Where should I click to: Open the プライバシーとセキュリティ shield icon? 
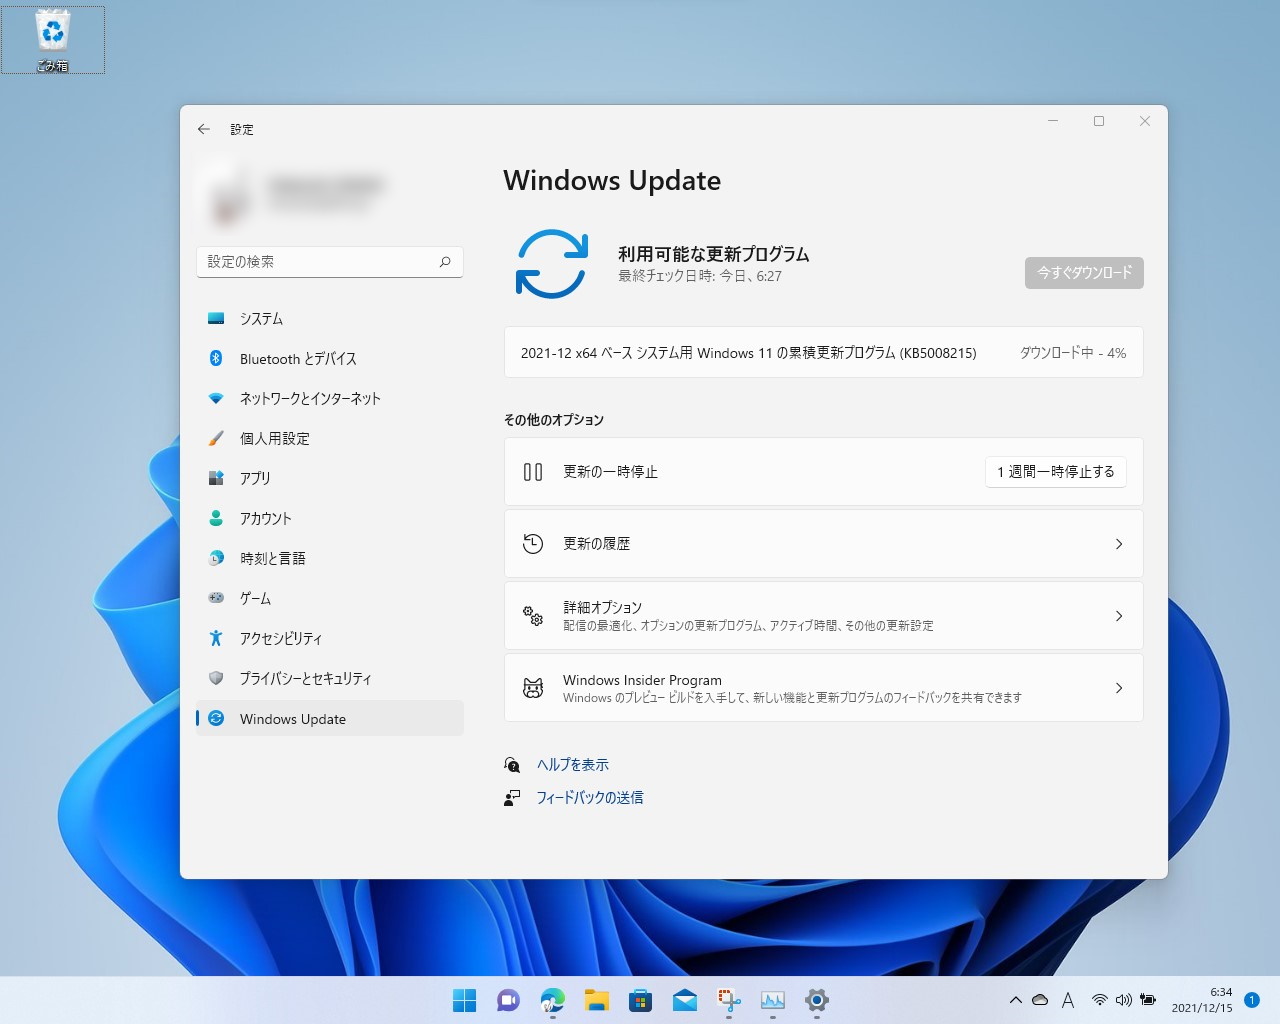(216, 678)
